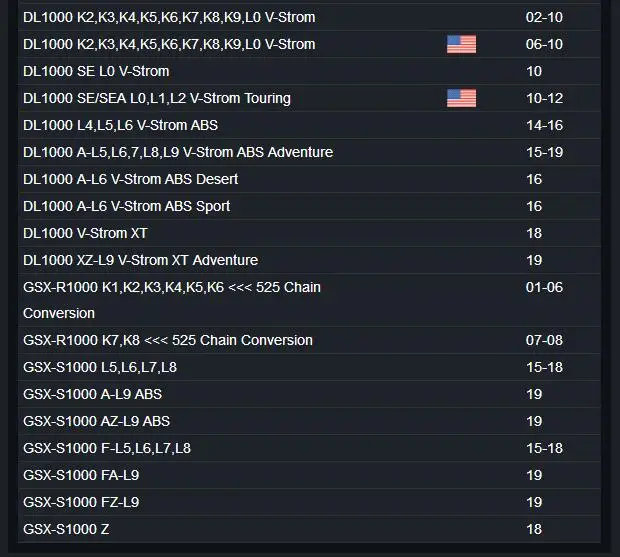Screen dimensions: 620x557
Task: Choose GSX-S1000 FZ-L9 model
Action: 81,502
